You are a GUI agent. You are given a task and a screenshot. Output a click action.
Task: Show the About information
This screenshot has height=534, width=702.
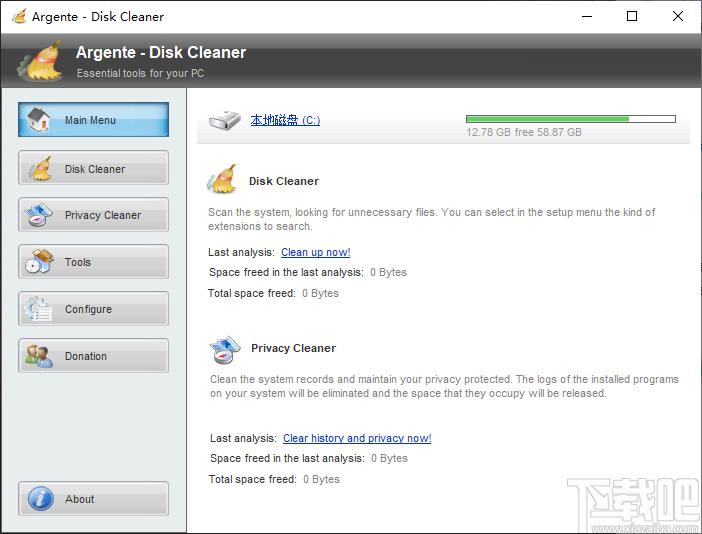pyautogui.click(x=94, y=499)
